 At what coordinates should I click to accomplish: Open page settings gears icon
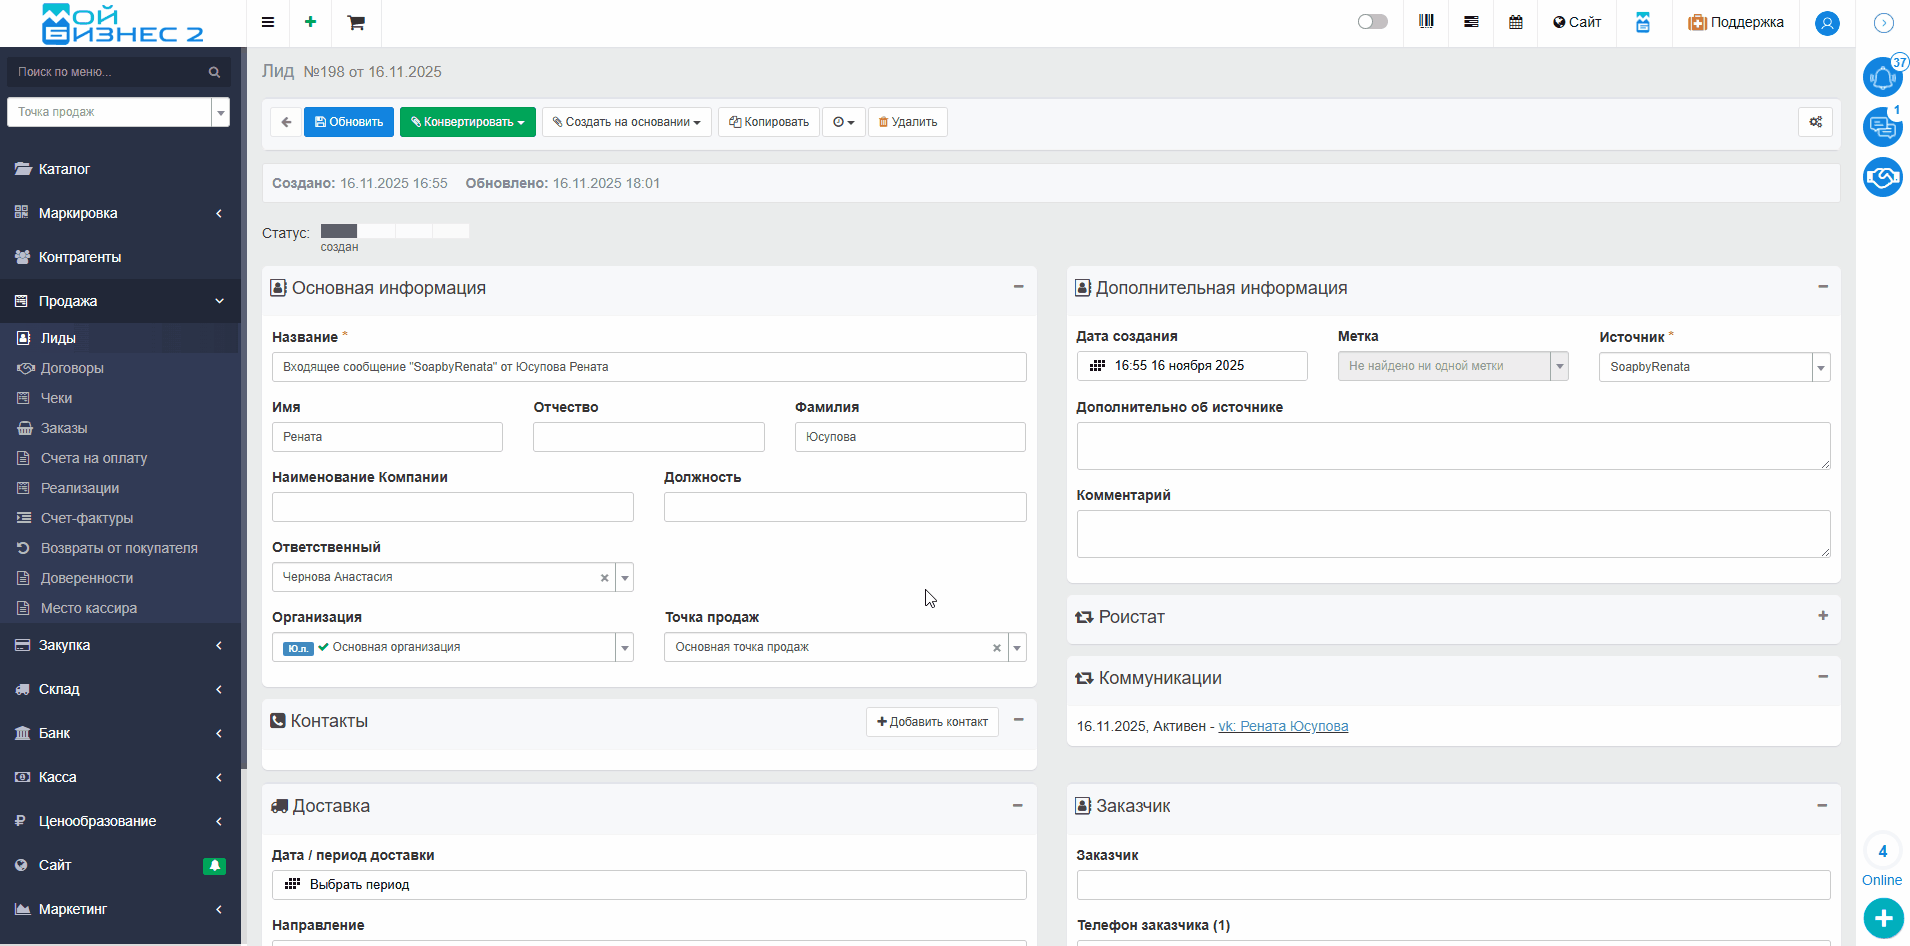(x=1815, y=122)
